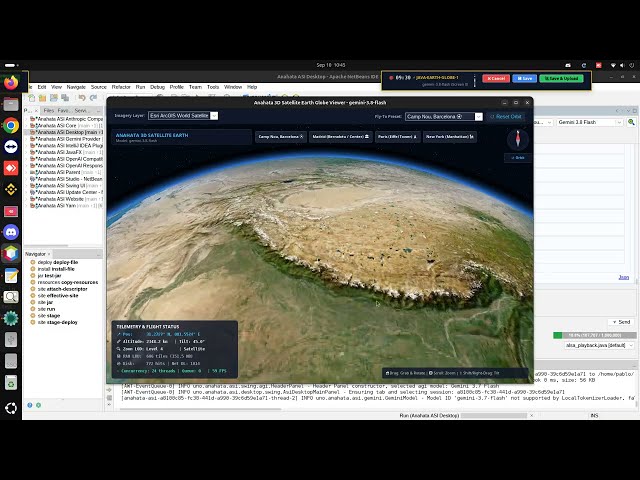Fly to Camp Nou, Barcelona preset button
The height and width of the screenshot is (480, 640).
pos(281,137)
